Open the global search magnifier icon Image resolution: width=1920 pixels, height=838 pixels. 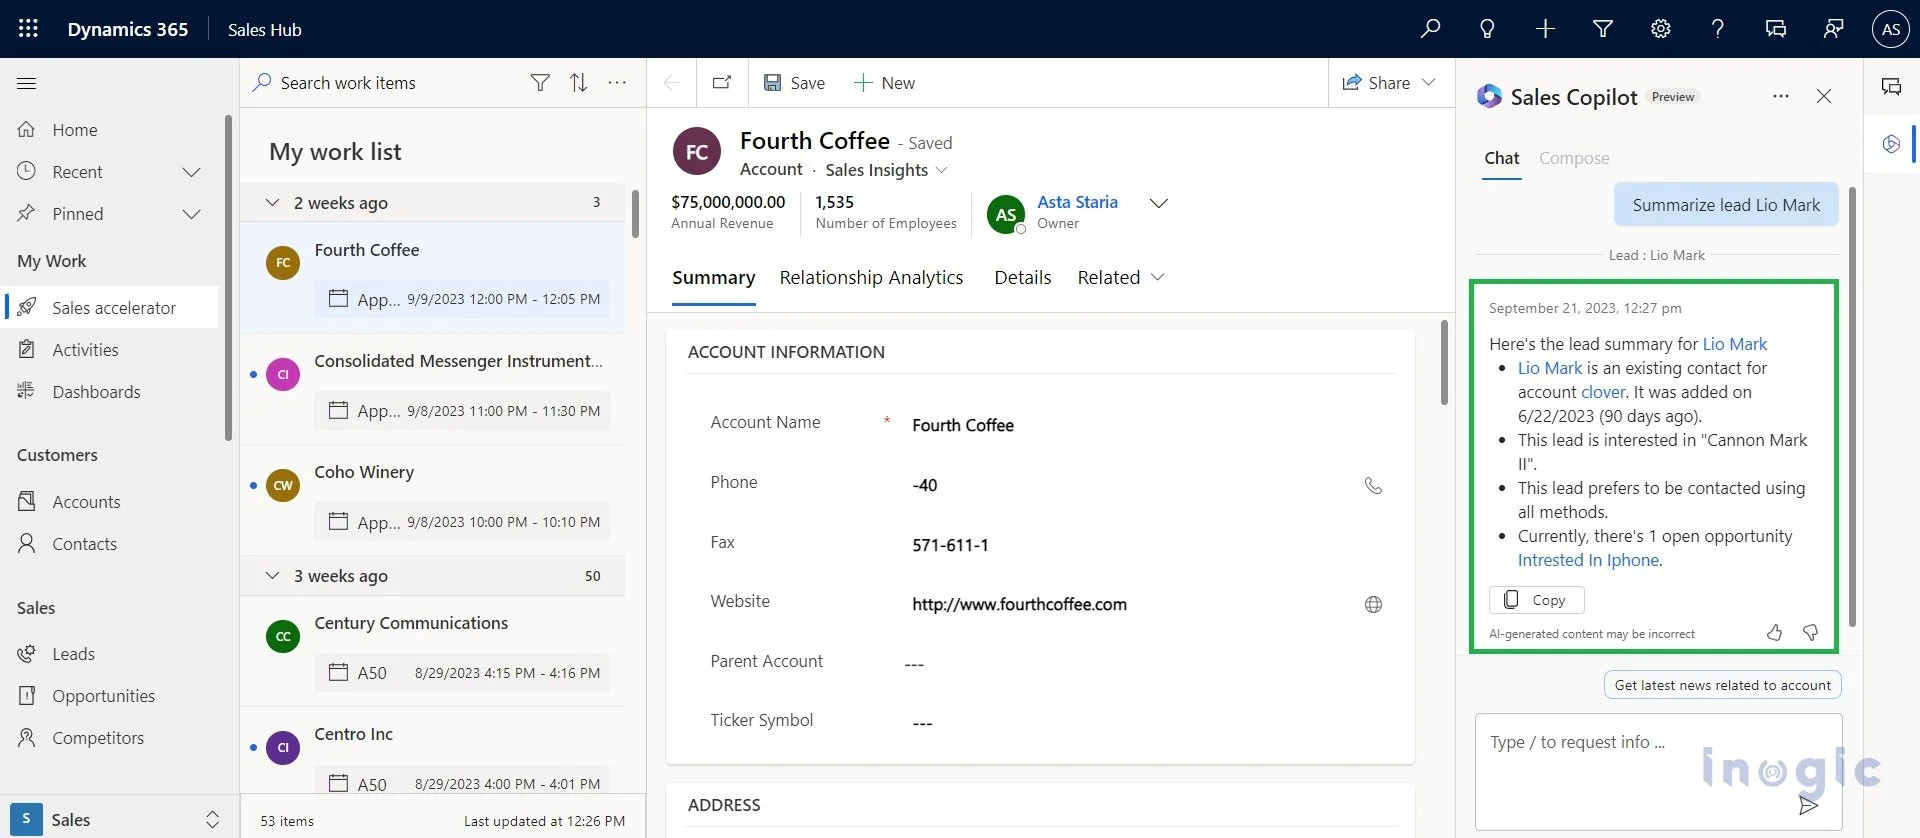point(1430,29)
